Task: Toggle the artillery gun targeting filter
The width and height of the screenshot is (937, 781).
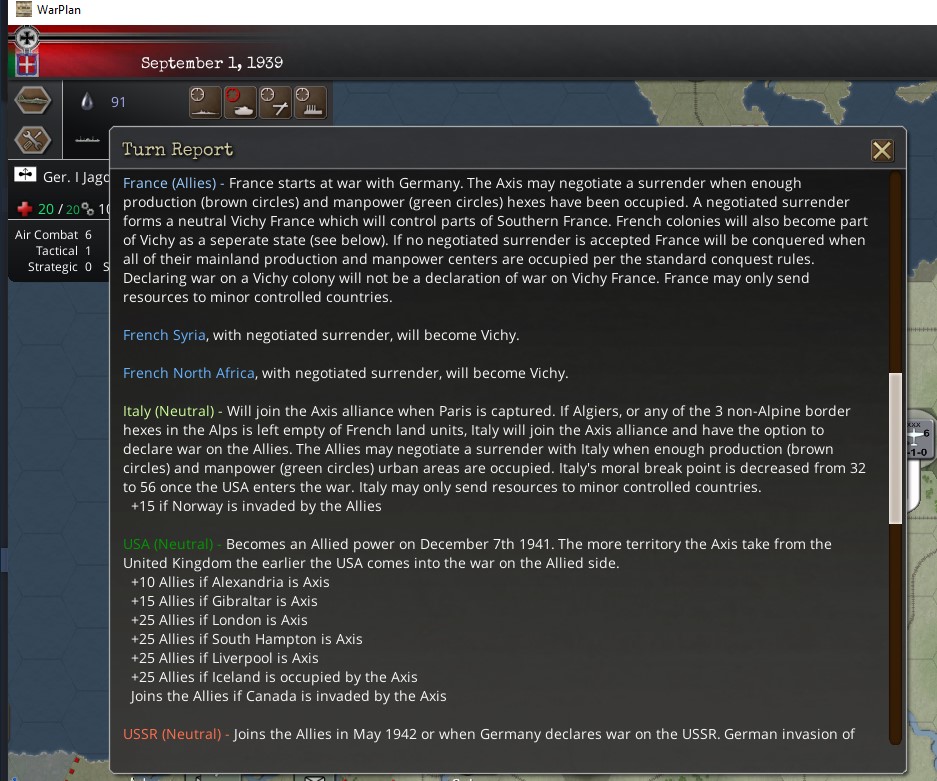Action: (275, 102)
